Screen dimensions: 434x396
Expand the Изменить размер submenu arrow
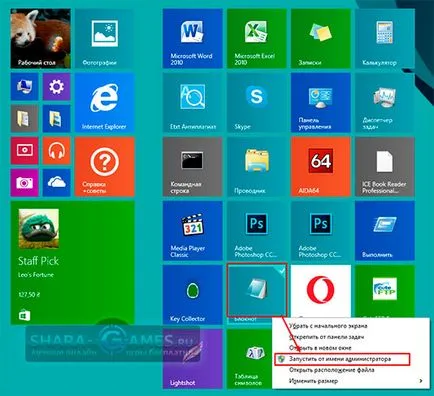[421, 381]
